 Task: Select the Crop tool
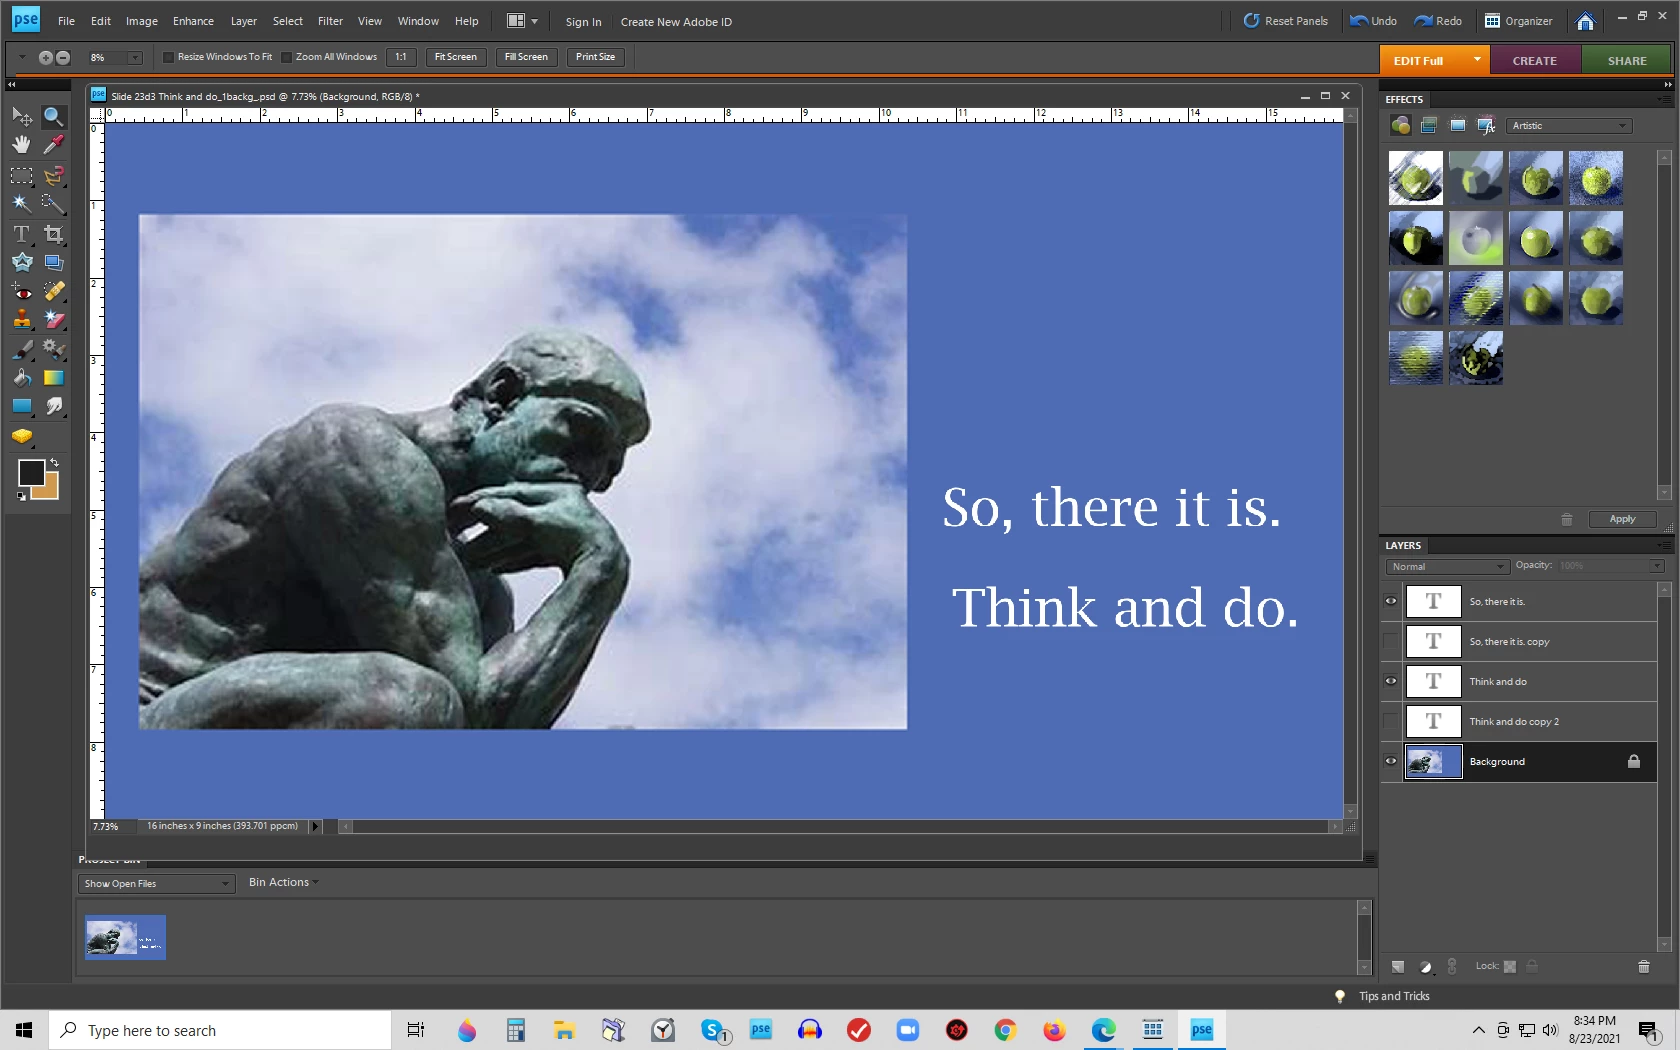pyautogui.click(x=53, y=234)
